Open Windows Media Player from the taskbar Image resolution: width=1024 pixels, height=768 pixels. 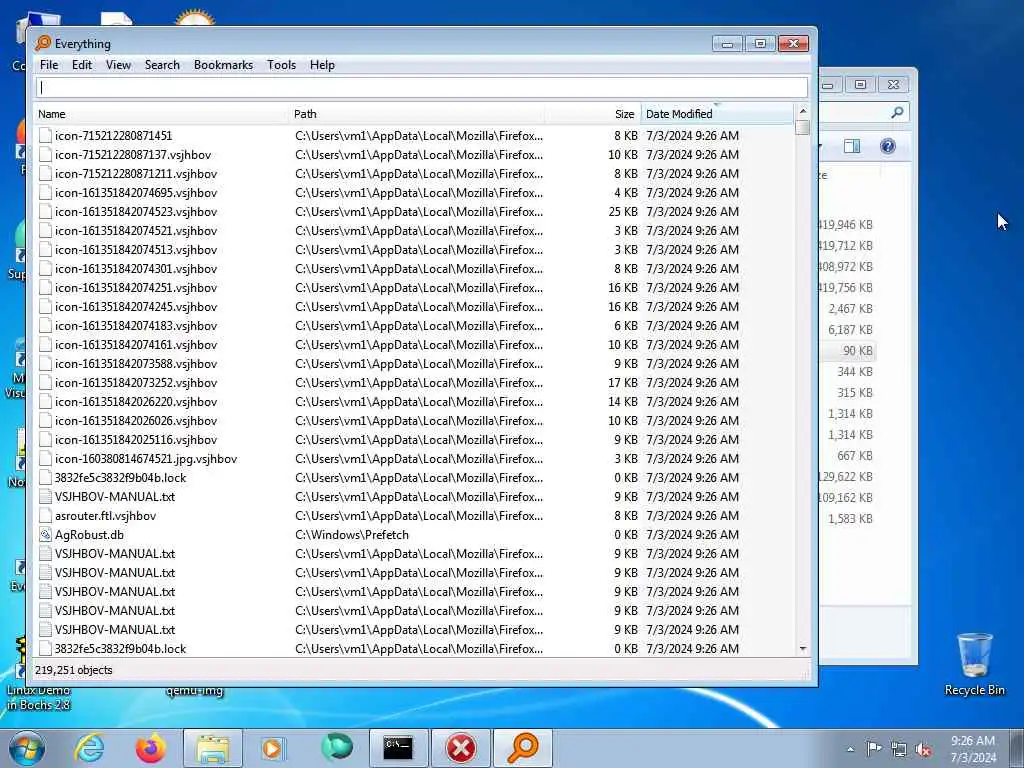(x=273, y=748)
